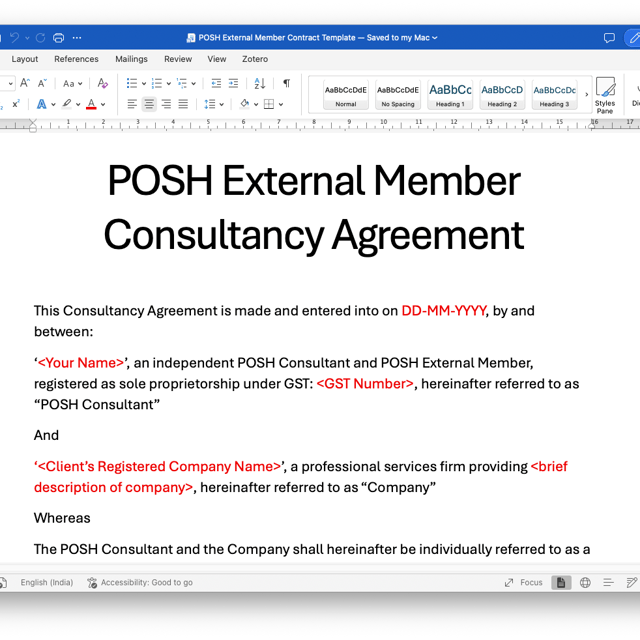Open font color dropdown arrow
Image resolution: width=640 pixels, height=640 pixels.
[103, 105]
